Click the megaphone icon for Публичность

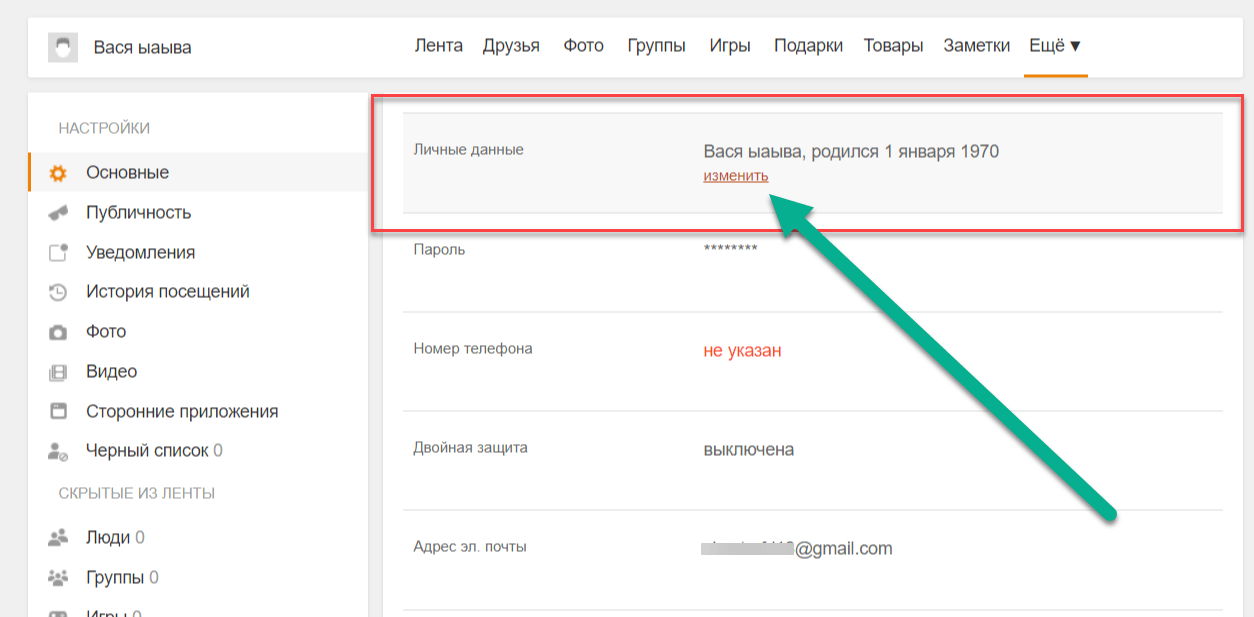point(58,213)
